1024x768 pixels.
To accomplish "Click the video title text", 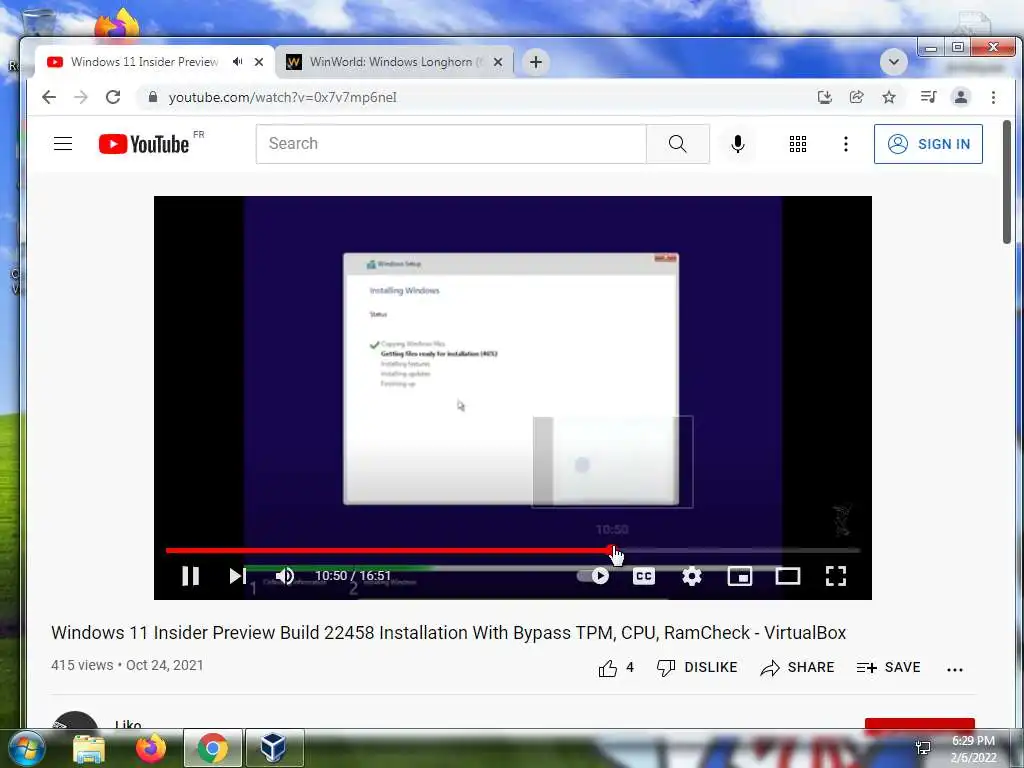I will coord(449,633).
